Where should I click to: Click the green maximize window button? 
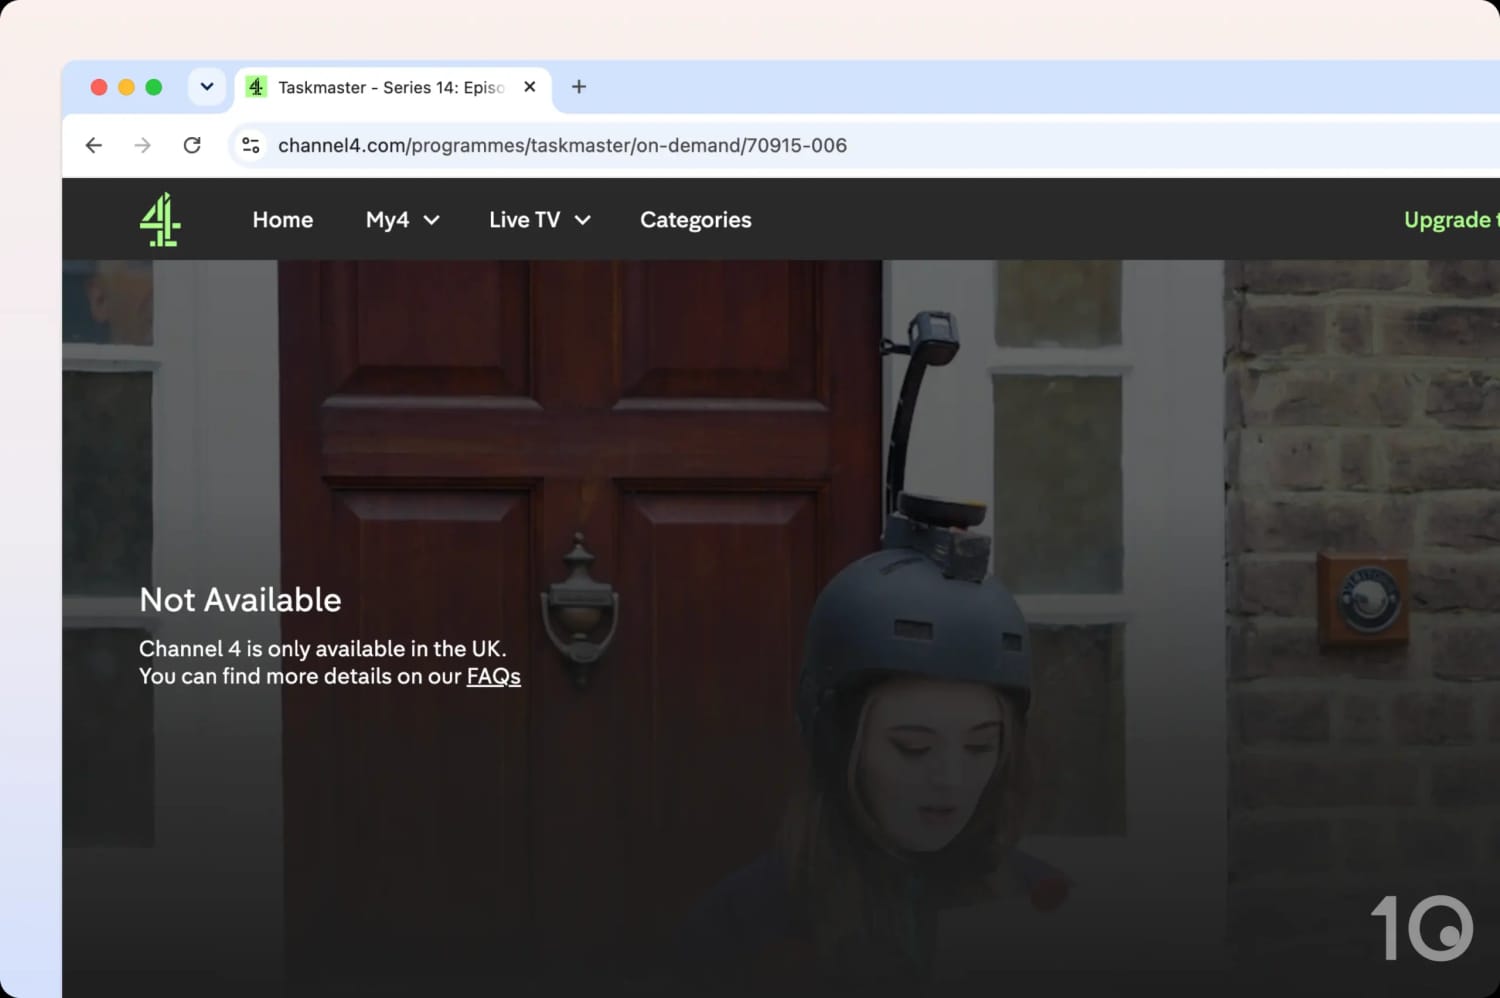(154, 87)
